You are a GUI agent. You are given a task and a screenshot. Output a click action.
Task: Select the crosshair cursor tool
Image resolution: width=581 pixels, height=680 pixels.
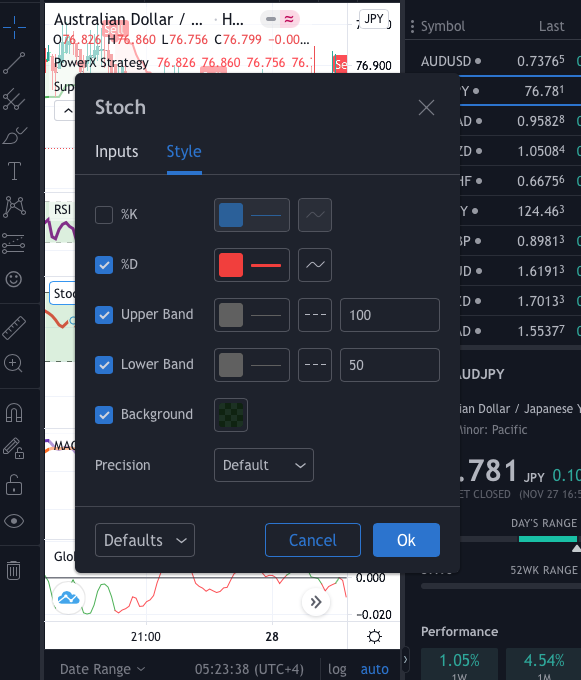[14, 27]
